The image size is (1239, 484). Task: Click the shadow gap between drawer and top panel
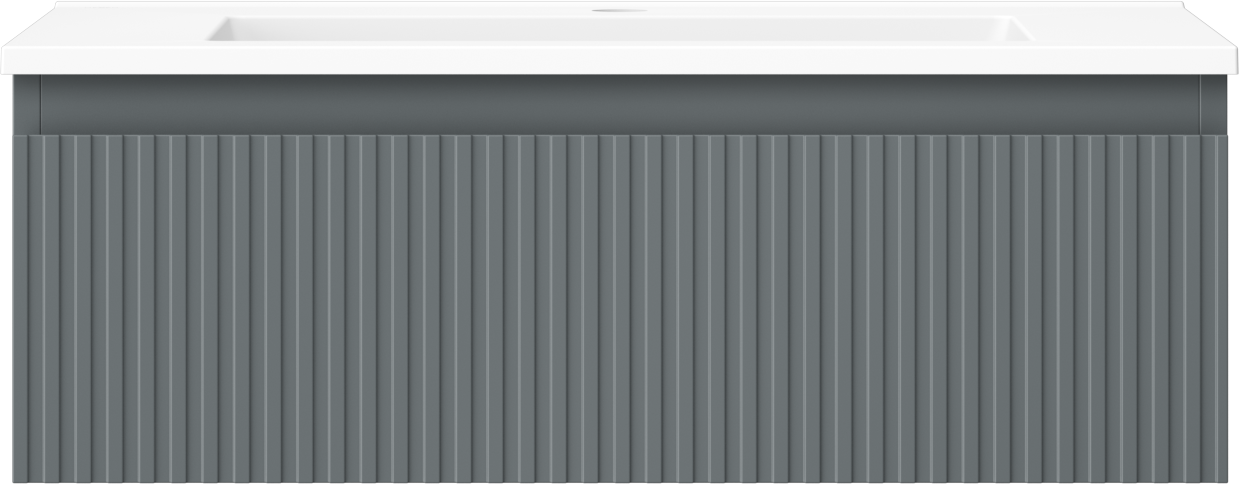(620, 133)
